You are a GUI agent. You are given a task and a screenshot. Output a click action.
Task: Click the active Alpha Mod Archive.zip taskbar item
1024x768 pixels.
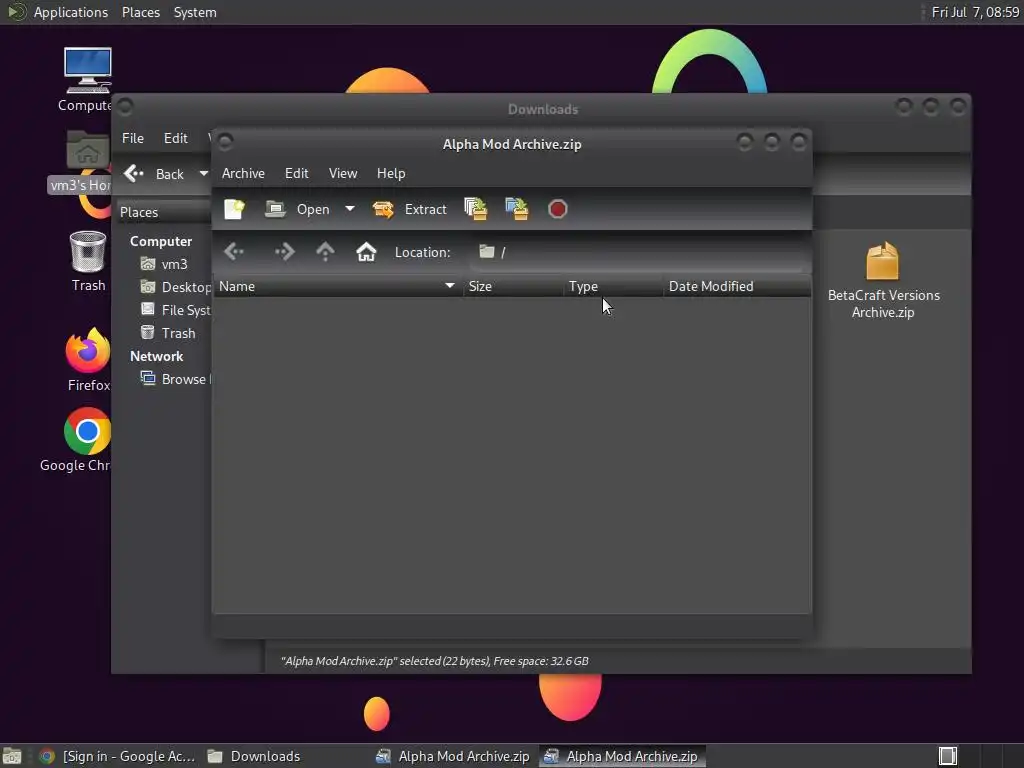click(622, 756)
